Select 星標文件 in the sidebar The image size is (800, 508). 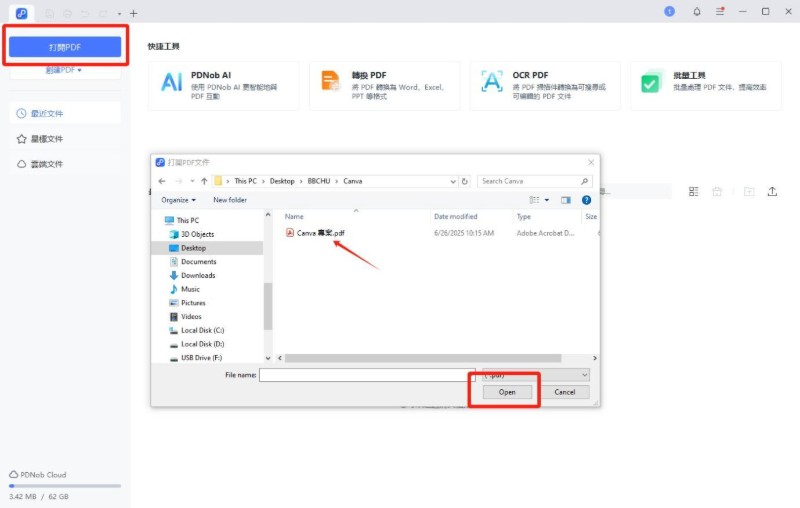pyautogui.click(x=65, y=139)
